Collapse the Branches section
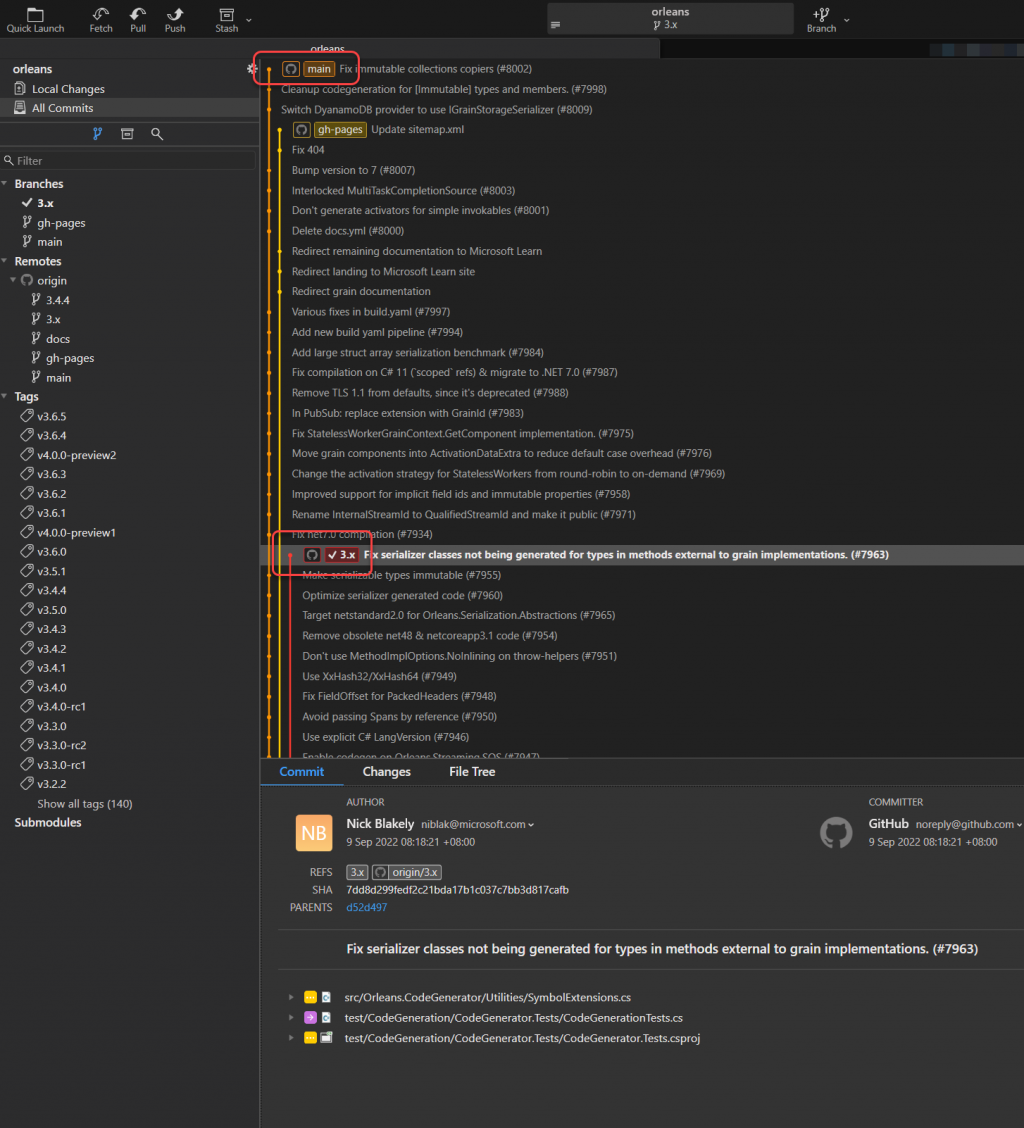The image size is (1024, 1128). (x=5, y=183)
